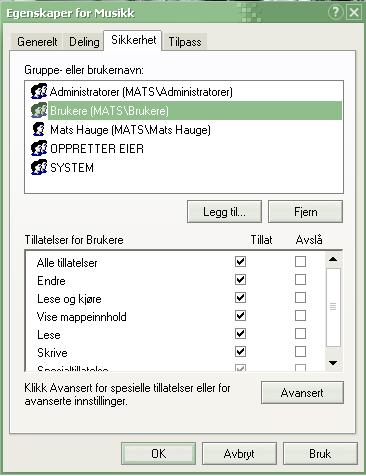Screen dimensions: 366x476
Task: Click the Fjern button
Action: point(305,212)
